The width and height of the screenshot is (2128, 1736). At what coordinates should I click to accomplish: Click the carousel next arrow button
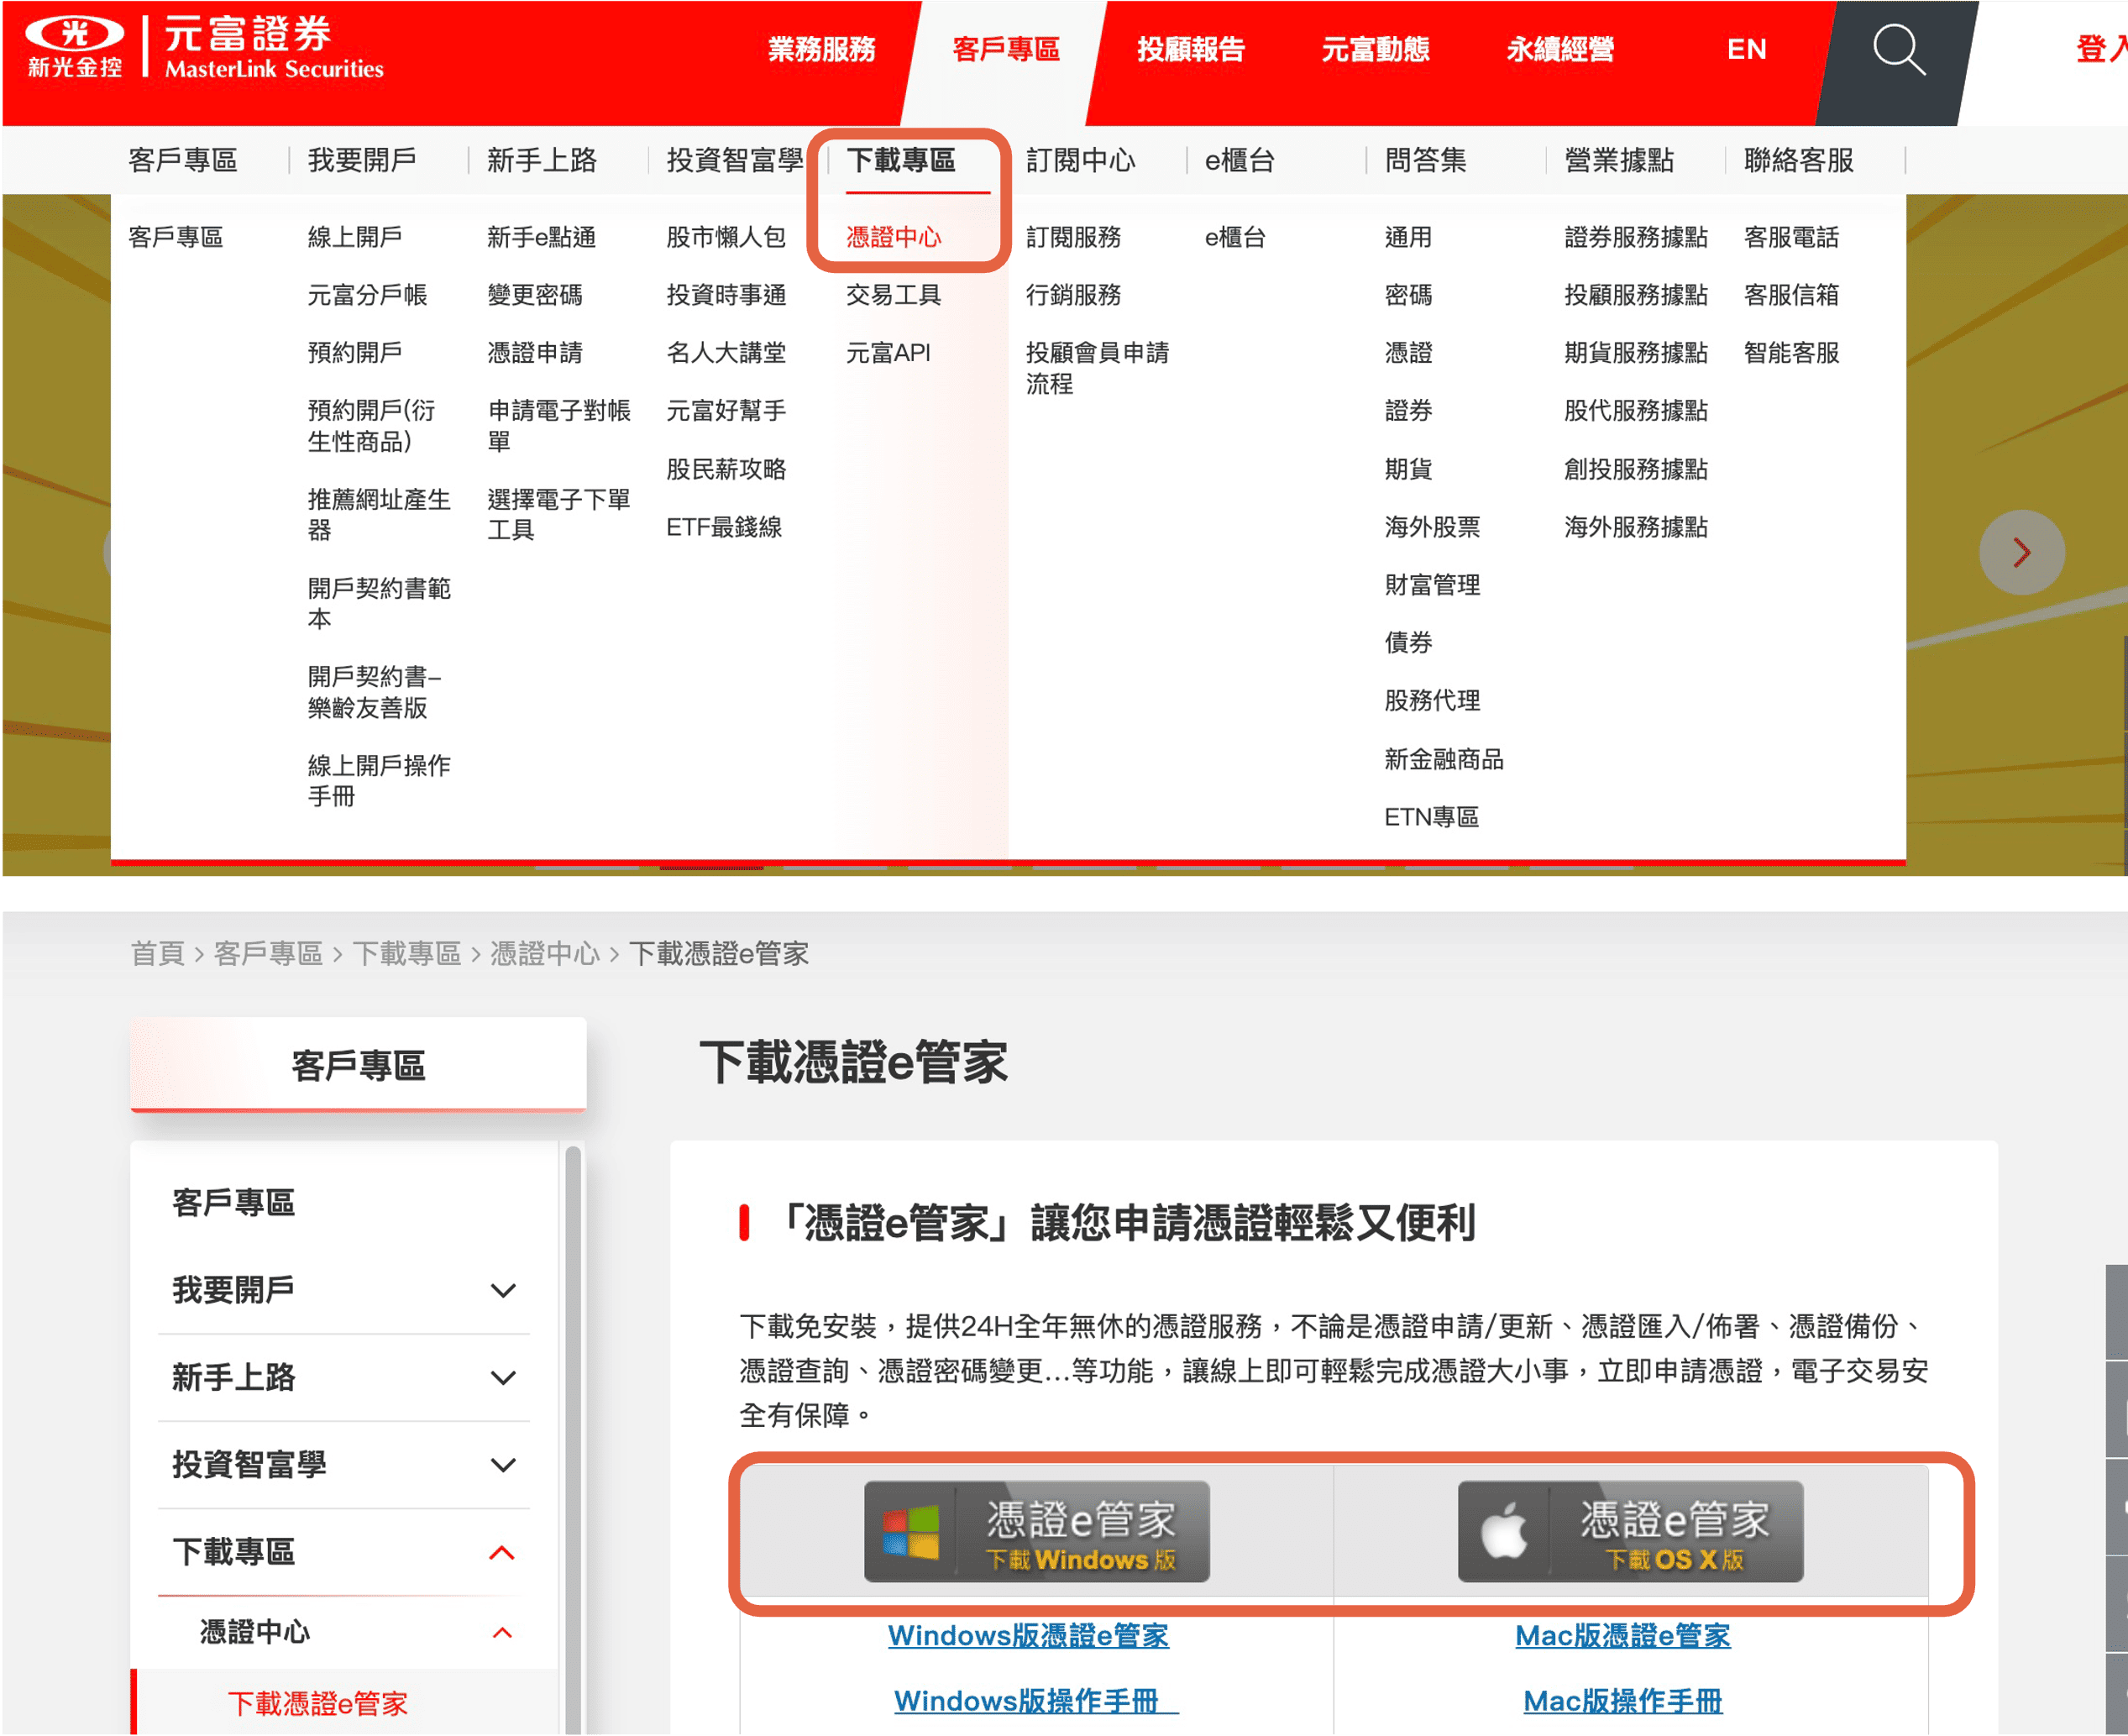pyautogui.click(x=2021, y=552)
